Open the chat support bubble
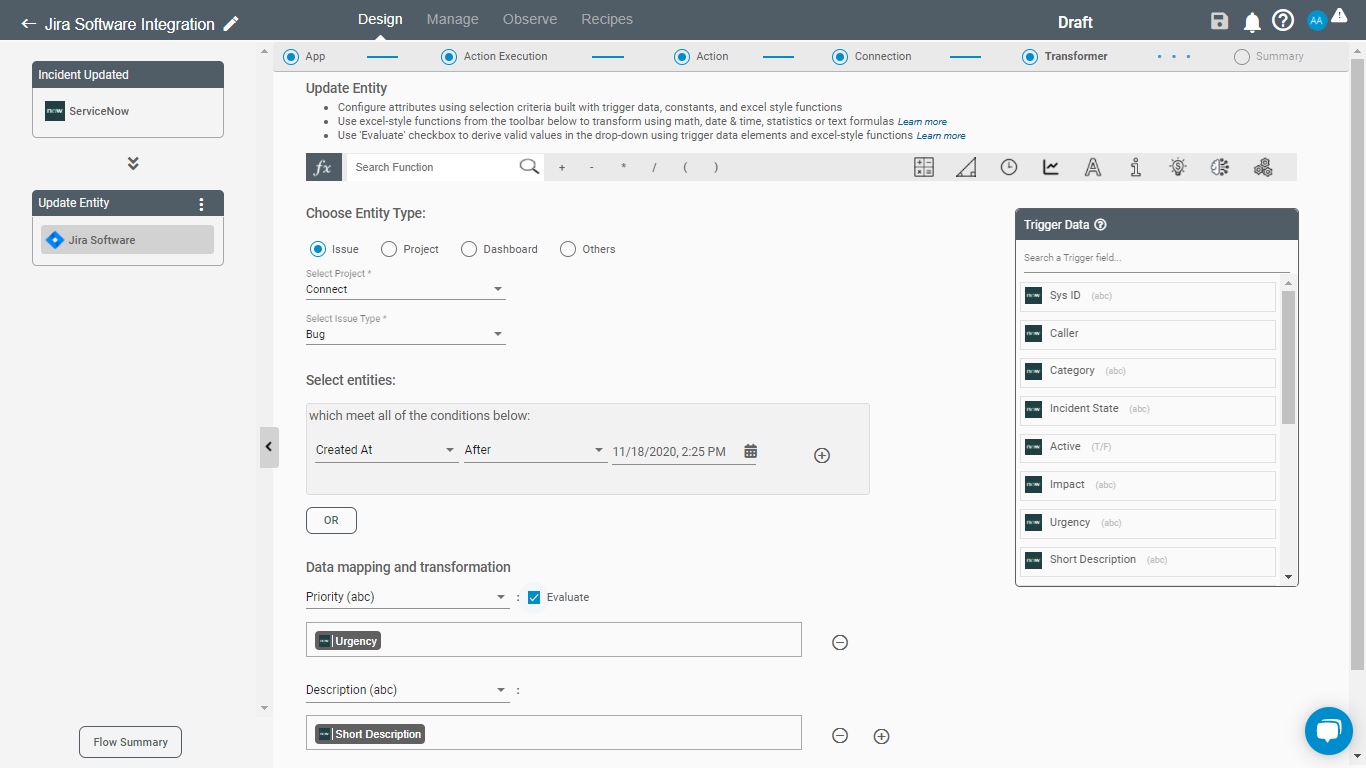The height and width of the screenshot is (768, 1366). click(1329, 730)
